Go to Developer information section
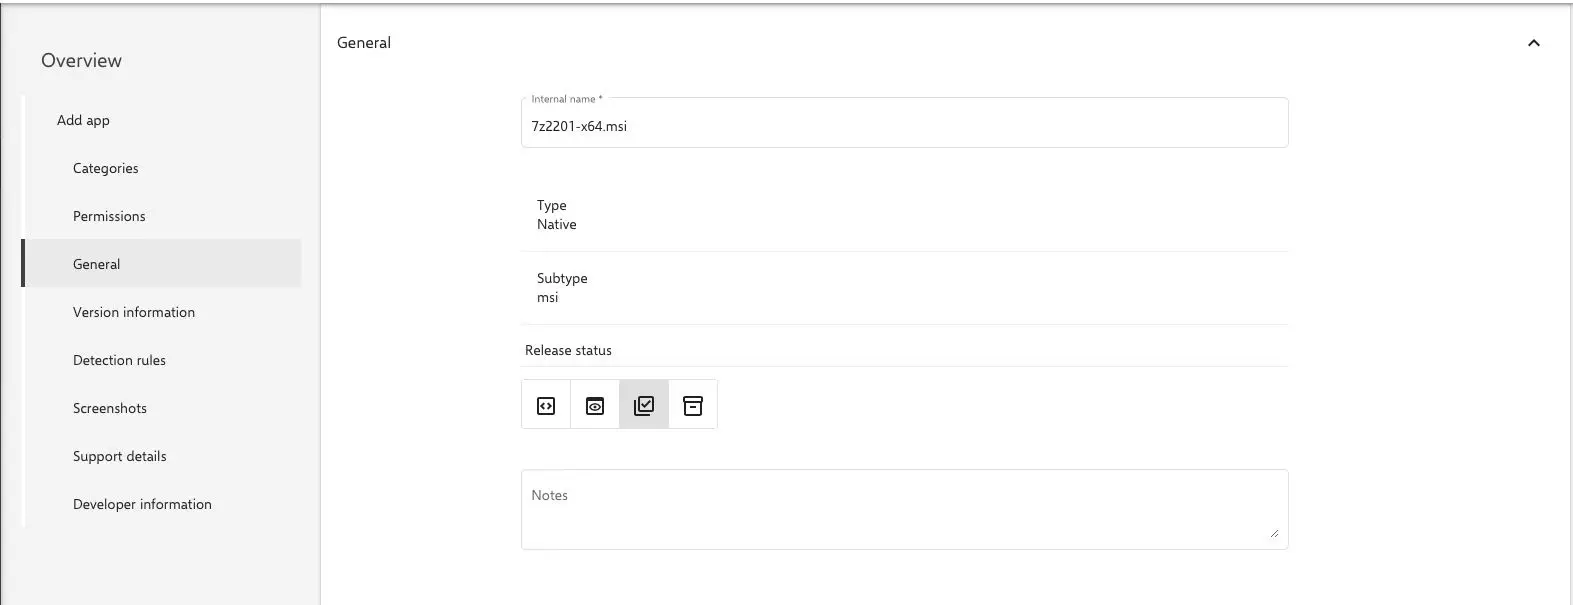 pos(142,504)
